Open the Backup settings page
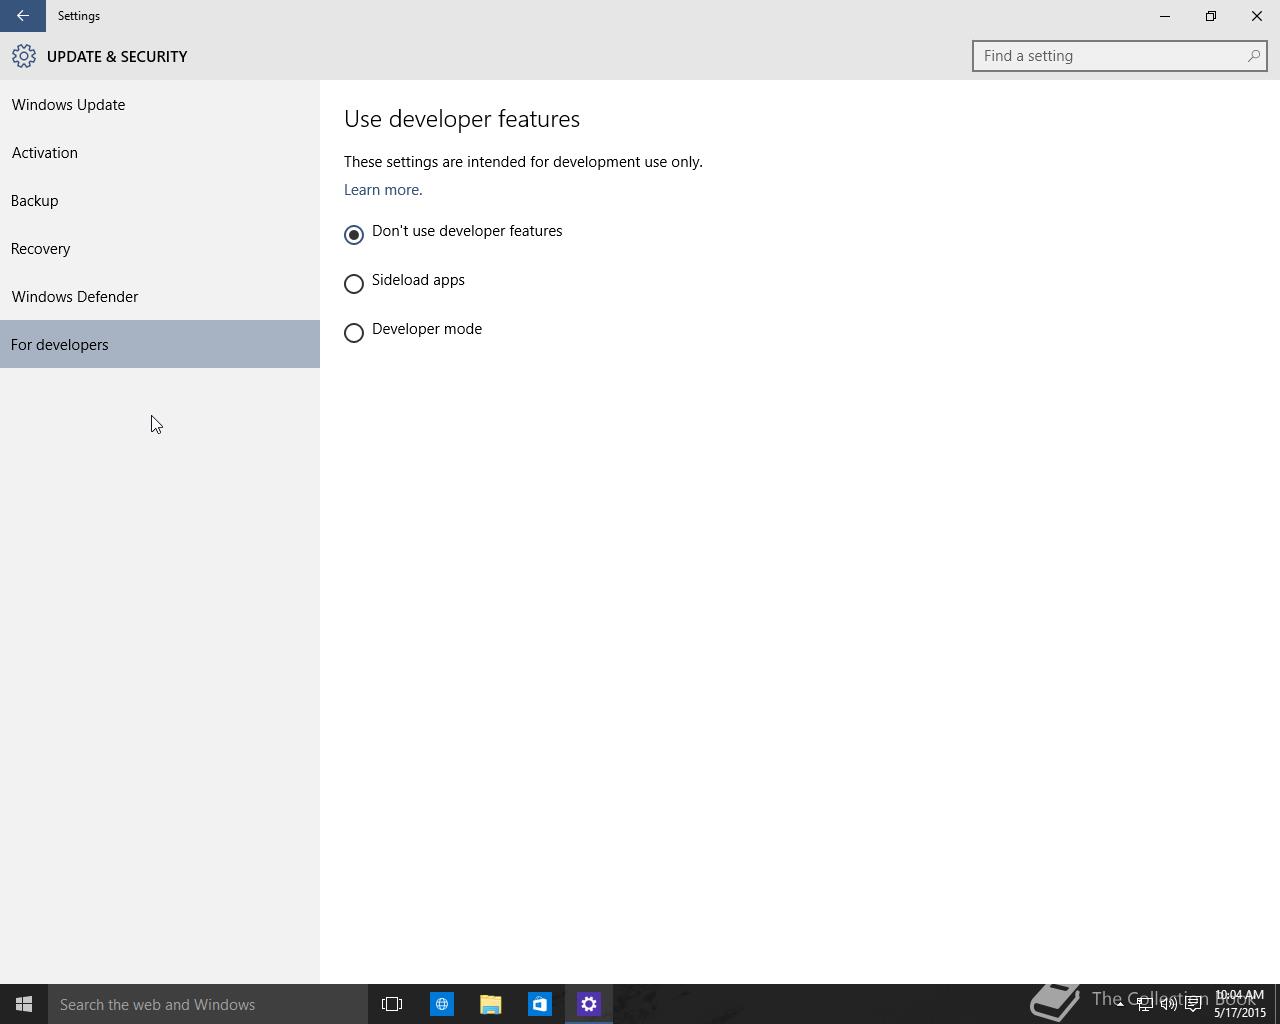 [x=160, y=200]
